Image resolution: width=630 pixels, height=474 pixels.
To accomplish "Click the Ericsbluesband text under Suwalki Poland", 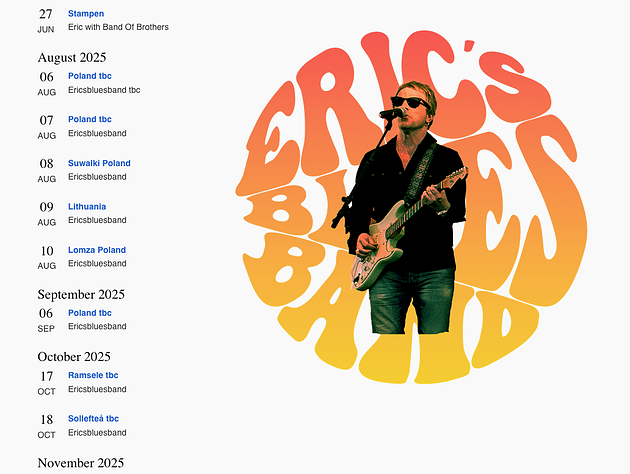I will click(x=97, y=177).
